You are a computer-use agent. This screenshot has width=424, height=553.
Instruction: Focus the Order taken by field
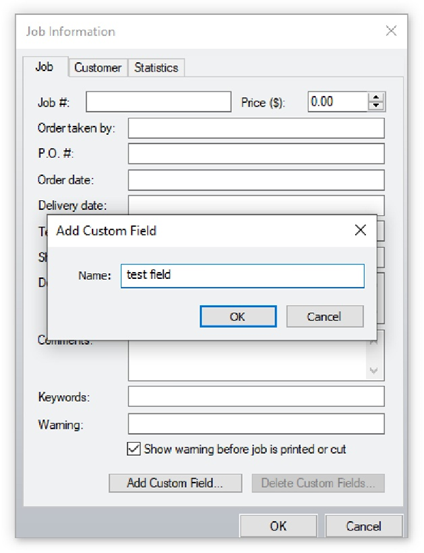(x=256, y=128)
